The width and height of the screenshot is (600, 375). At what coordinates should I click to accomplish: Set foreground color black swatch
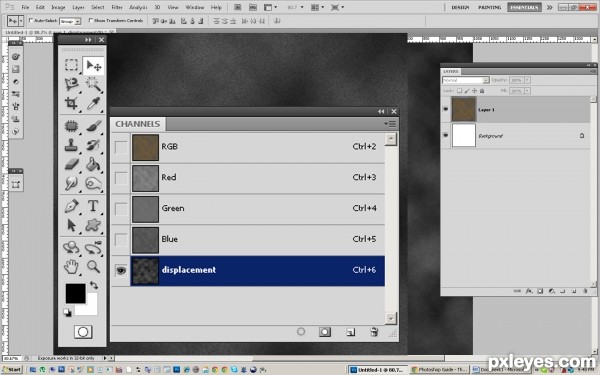(x=75, y=293)
